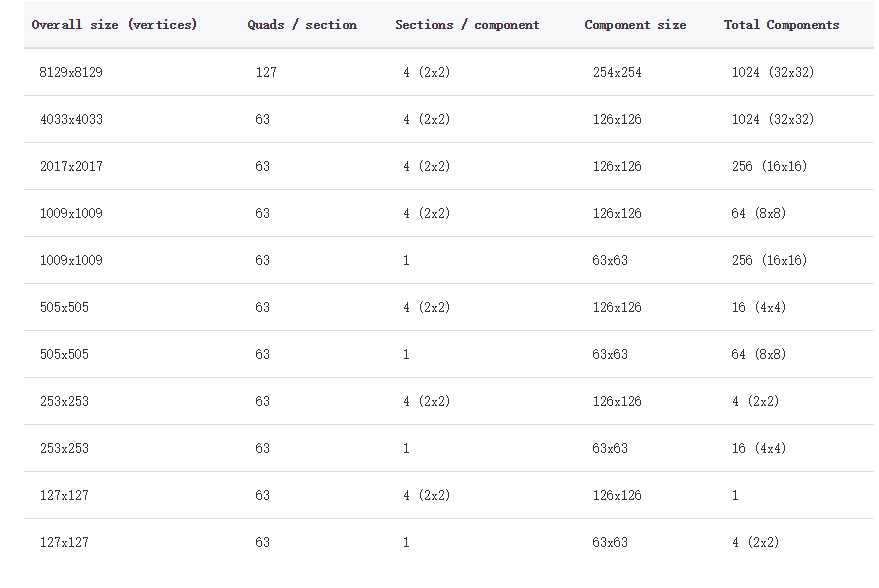Click the 'Overall size (vertices)' column header

click(114, 25)
